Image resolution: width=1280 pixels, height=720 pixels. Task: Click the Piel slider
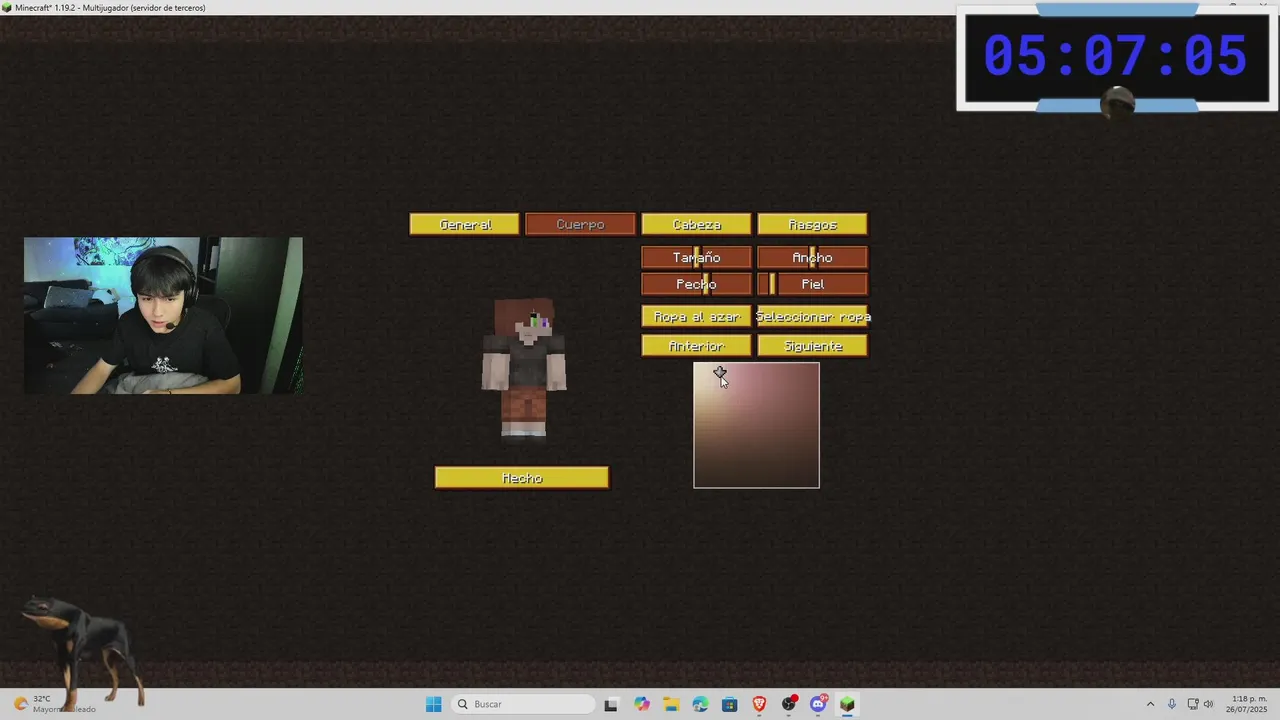[812, 284]
